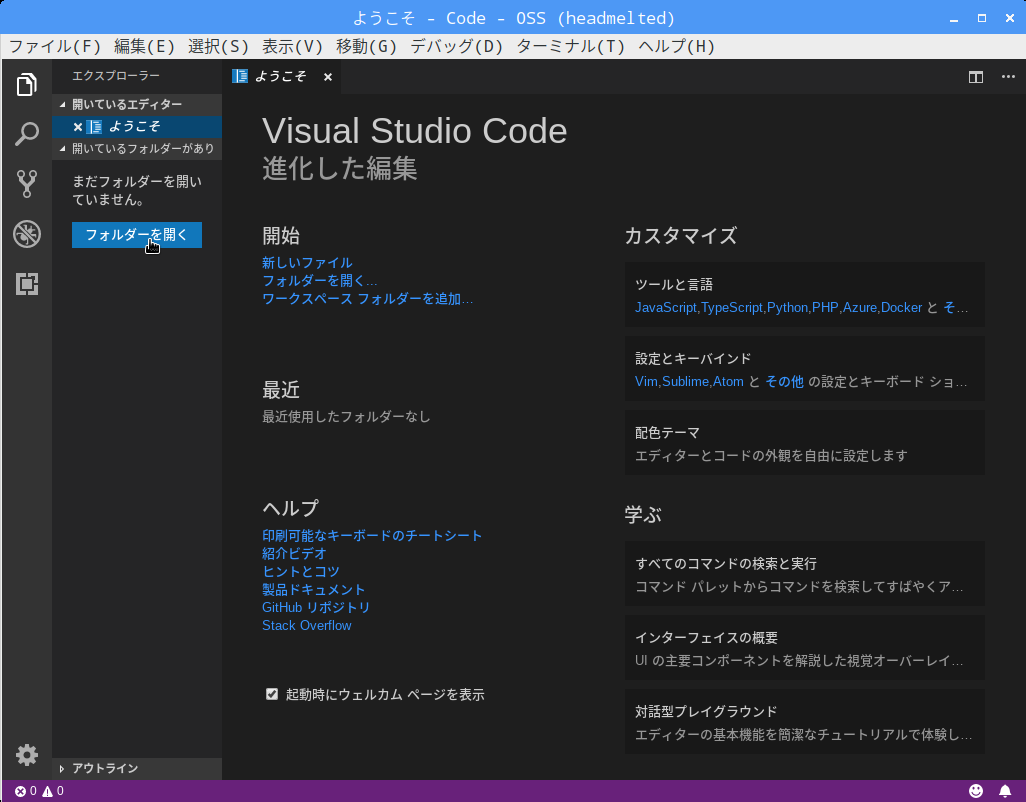Select the ようこそ editor tab

click(280, 77)
